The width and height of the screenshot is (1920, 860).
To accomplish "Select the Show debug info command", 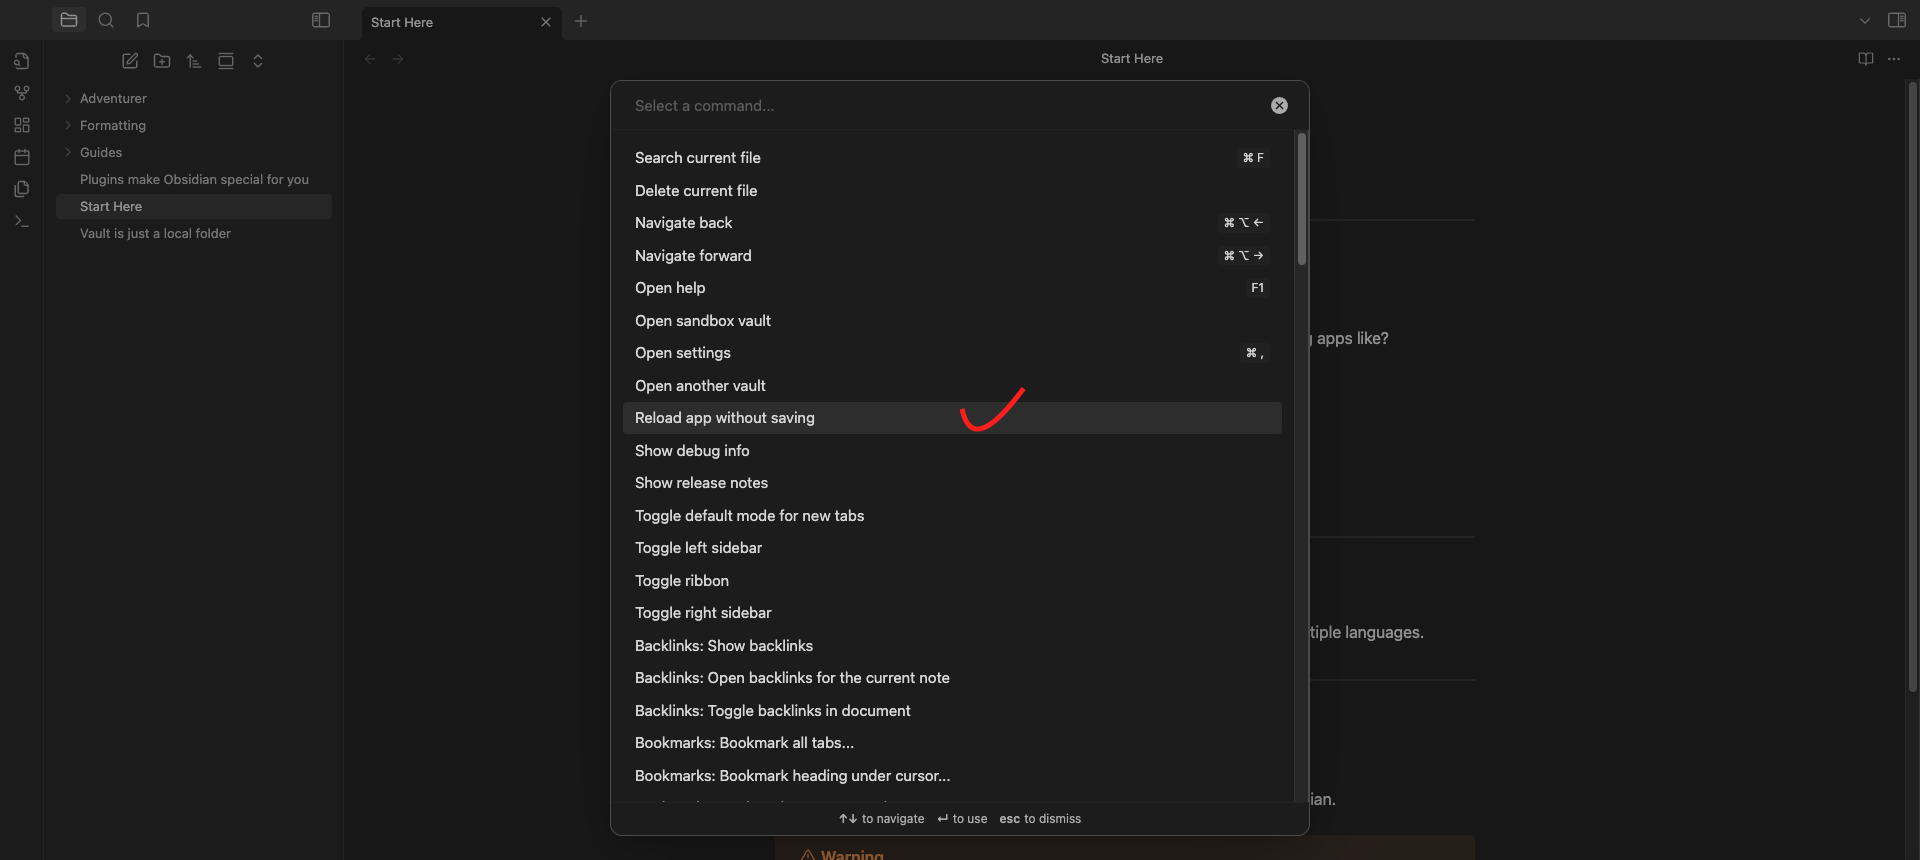I will pos(952,451).
